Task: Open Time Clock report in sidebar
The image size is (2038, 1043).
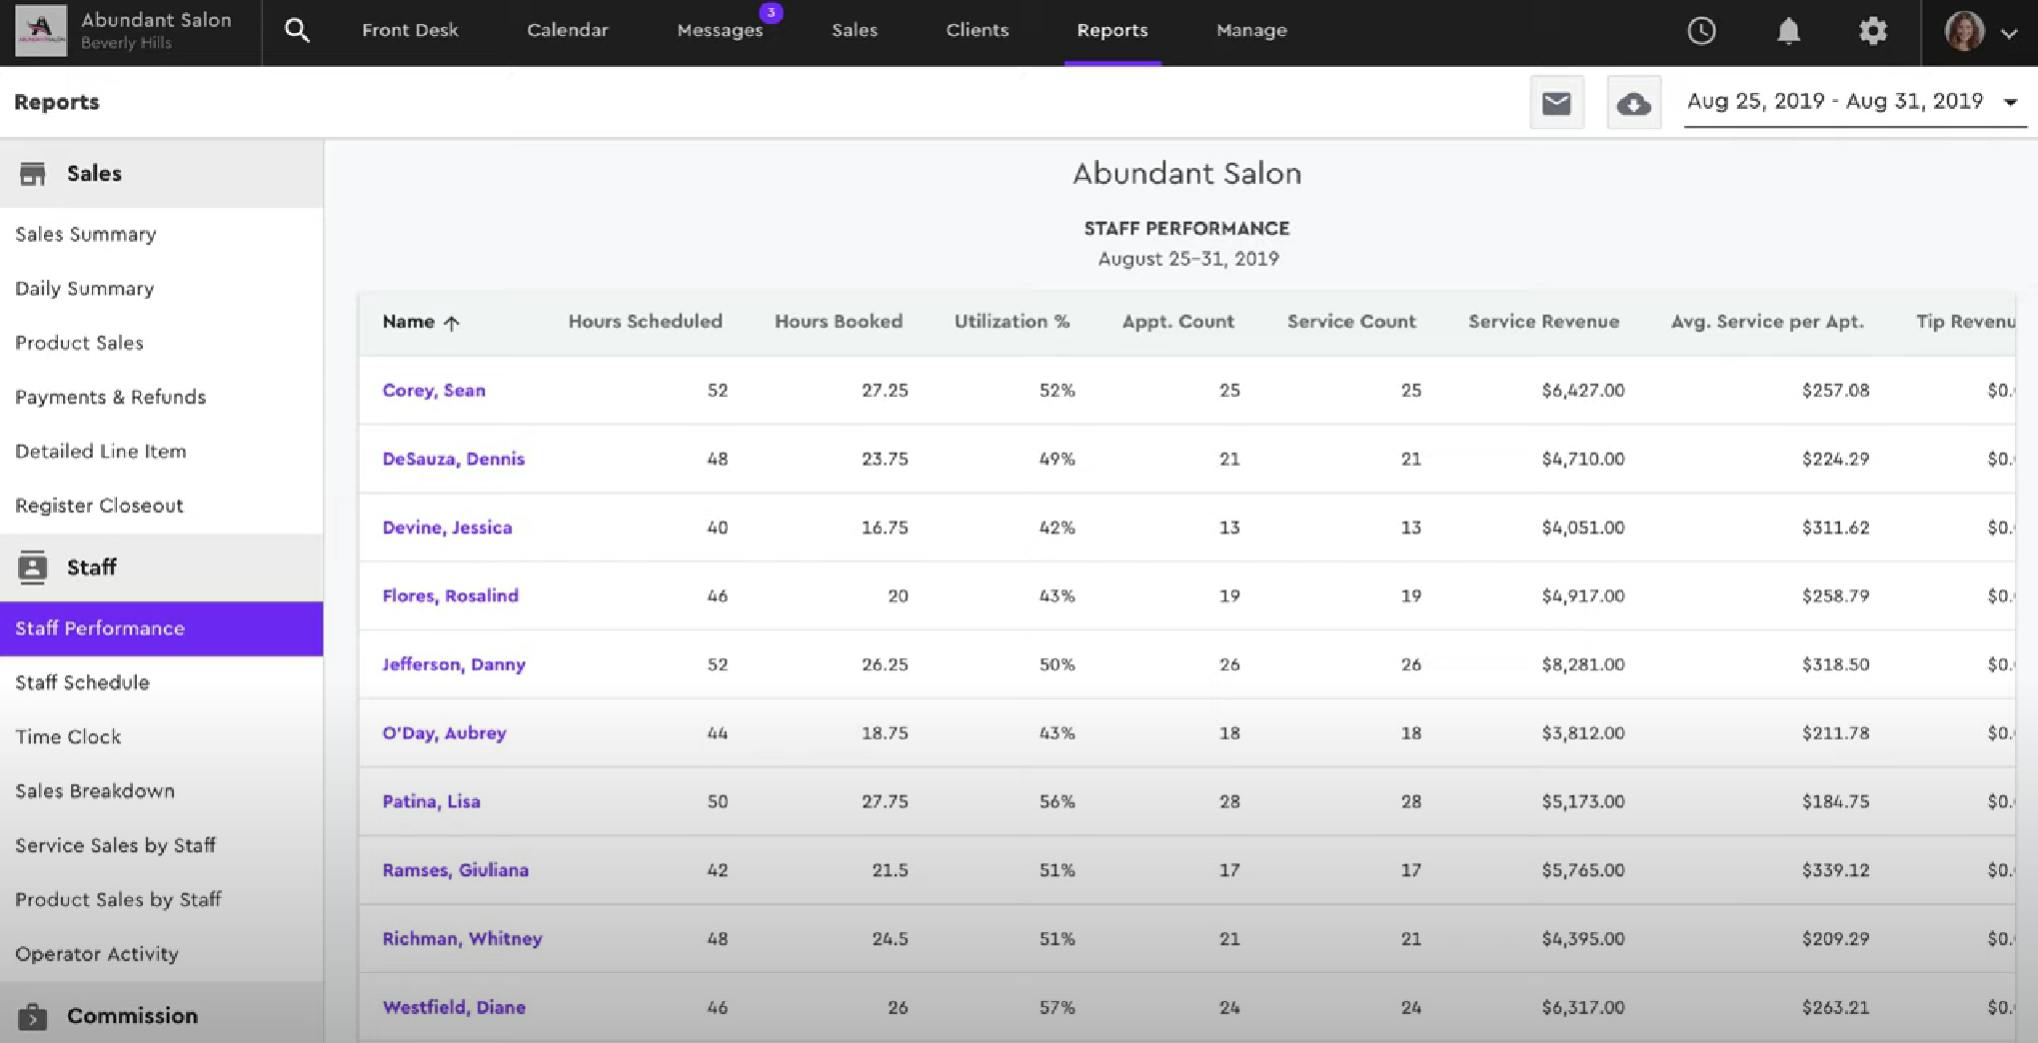Action: point(68,737)
